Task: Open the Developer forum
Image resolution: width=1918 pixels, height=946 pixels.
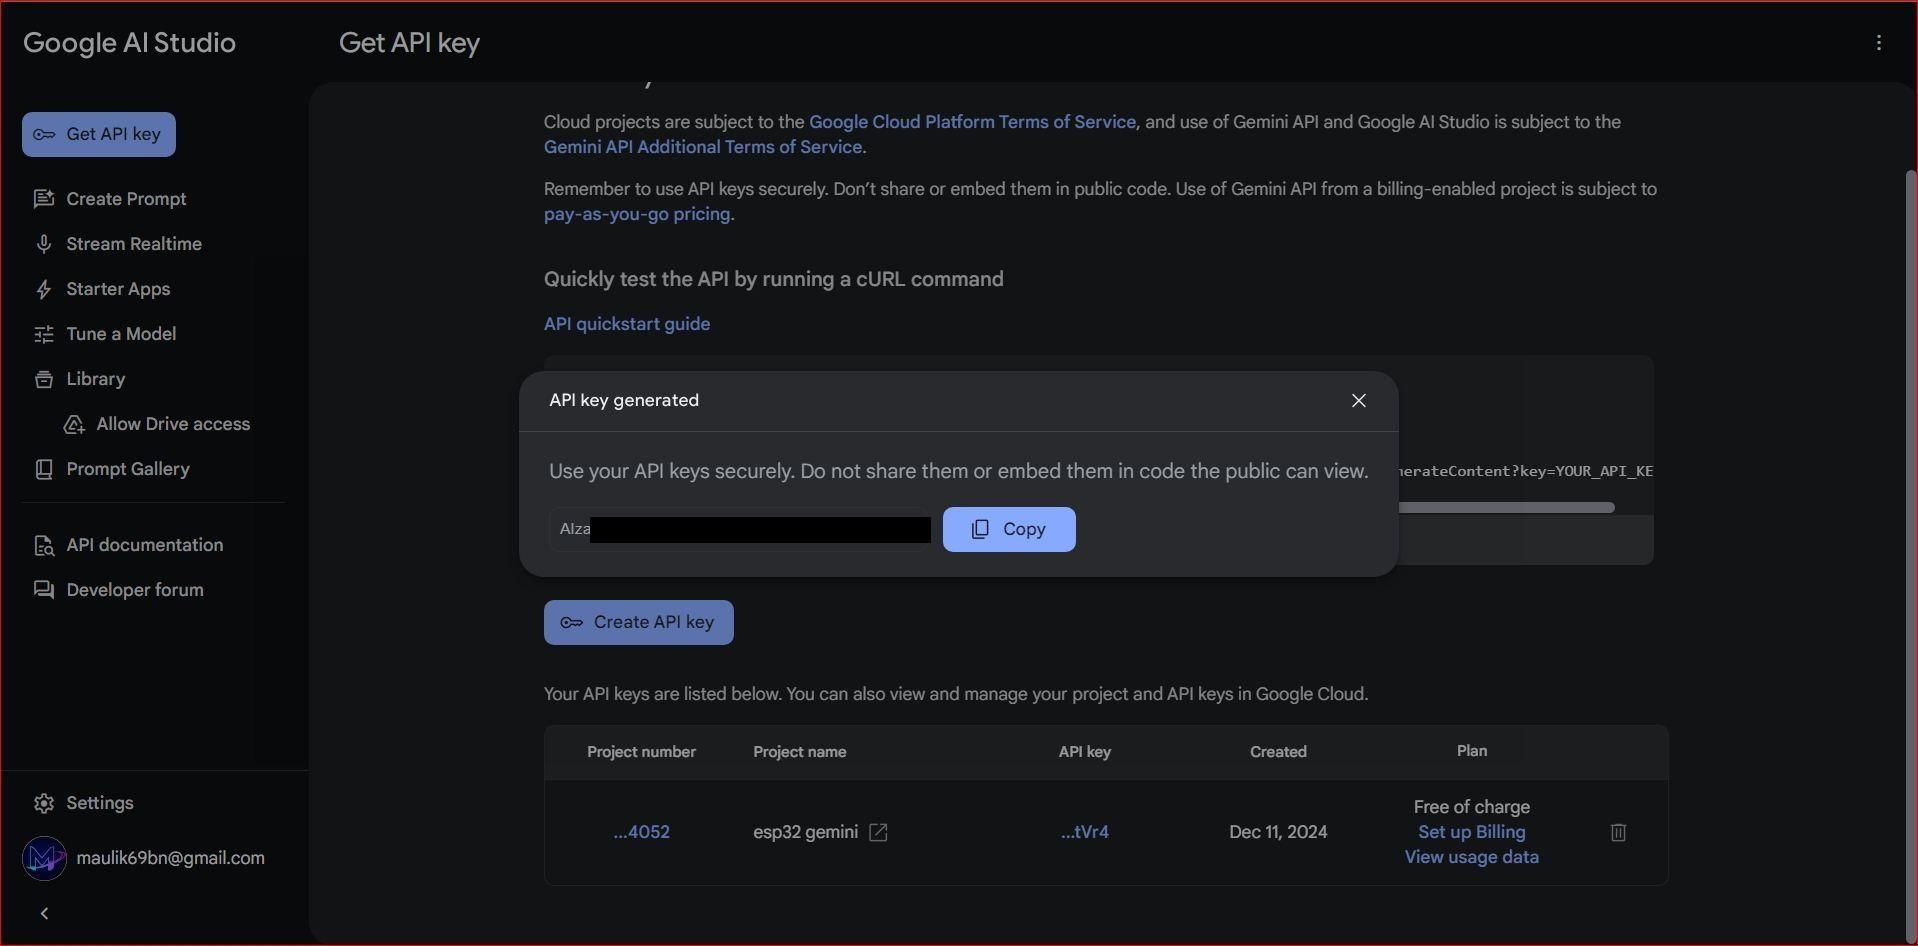Action: click(134, 590)
